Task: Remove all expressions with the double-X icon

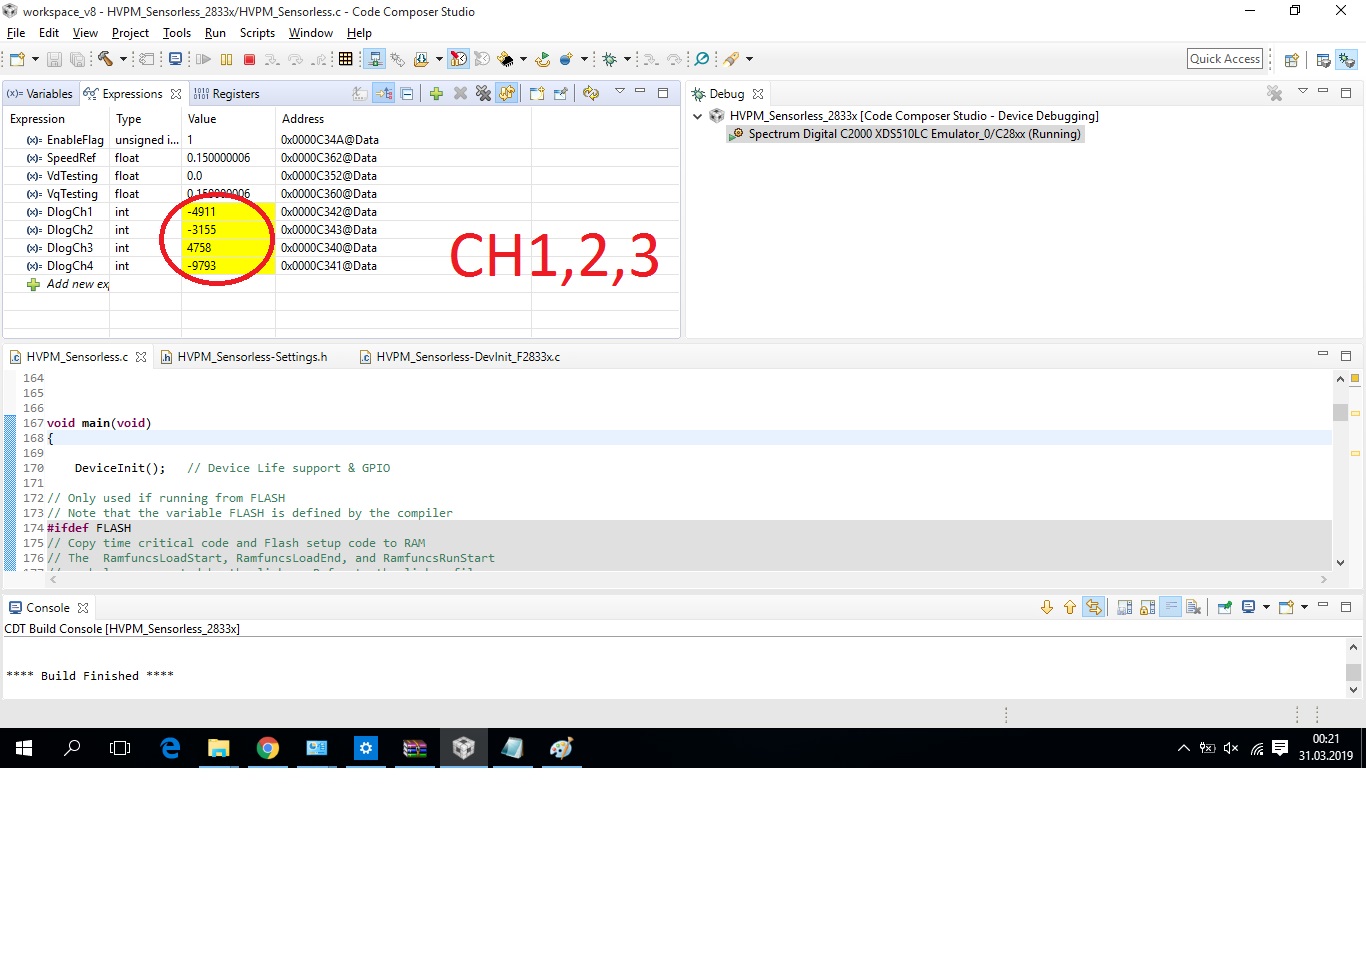Action: click(483, 93)
